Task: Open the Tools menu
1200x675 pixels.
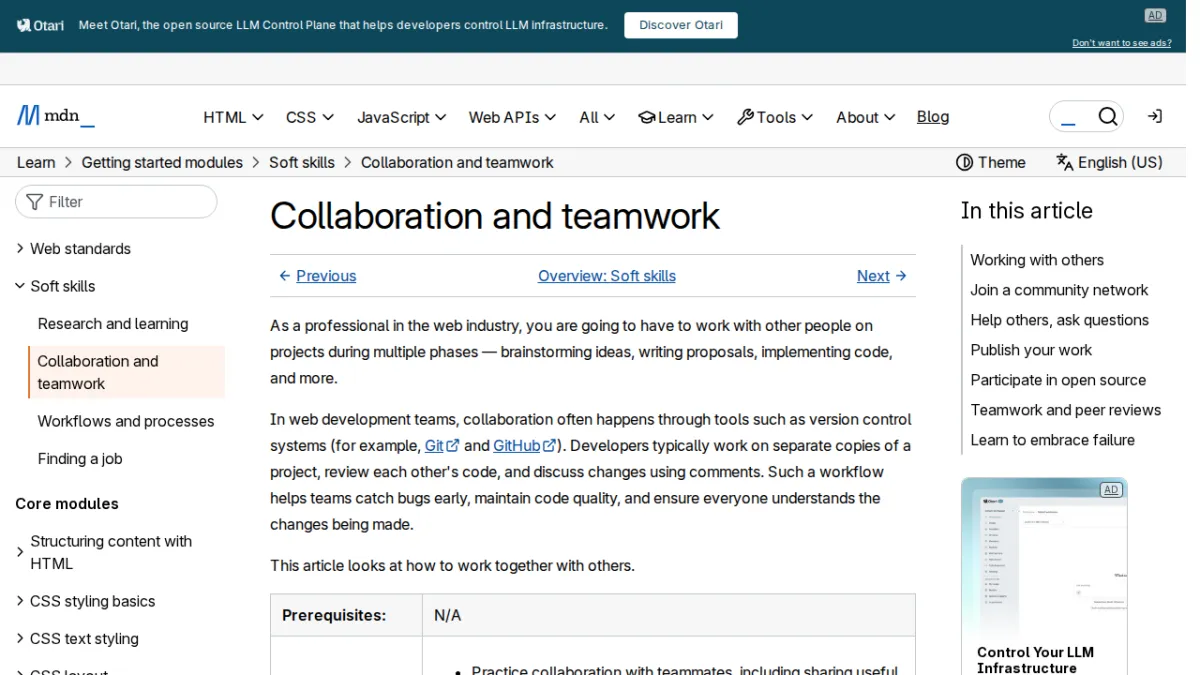Action: pyautogui.click(x=775, y=117)
